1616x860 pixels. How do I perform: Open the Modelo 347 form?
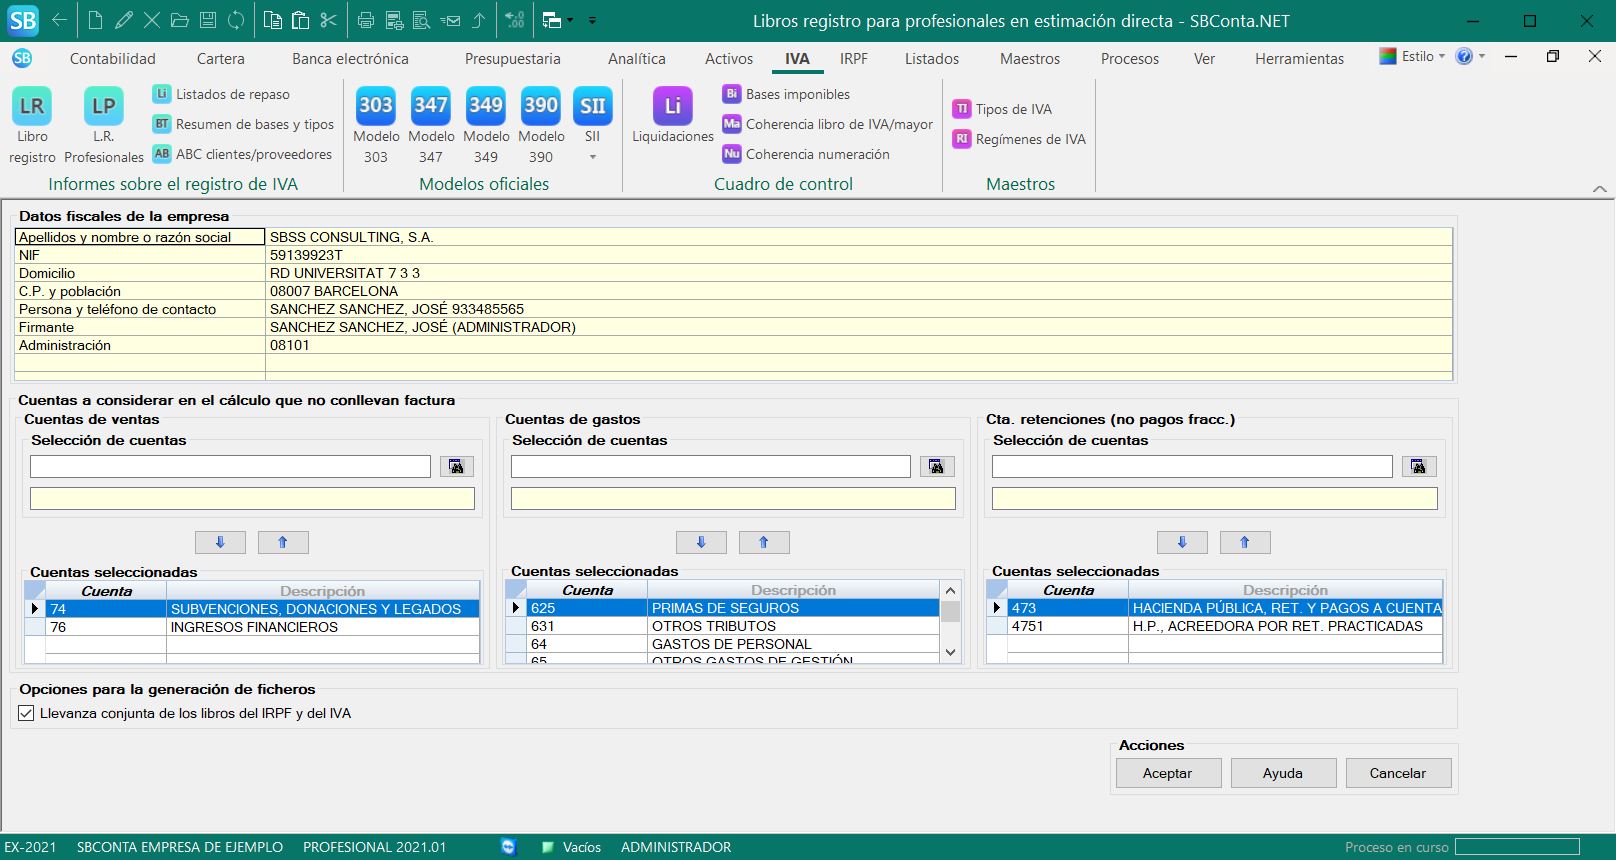tap(431, 106)
